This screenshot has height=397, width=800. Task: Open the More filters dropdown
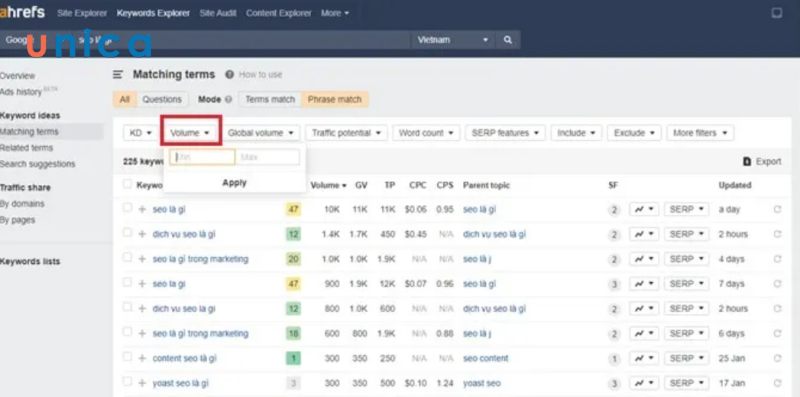pyautogui.click(x=700, y=133)
